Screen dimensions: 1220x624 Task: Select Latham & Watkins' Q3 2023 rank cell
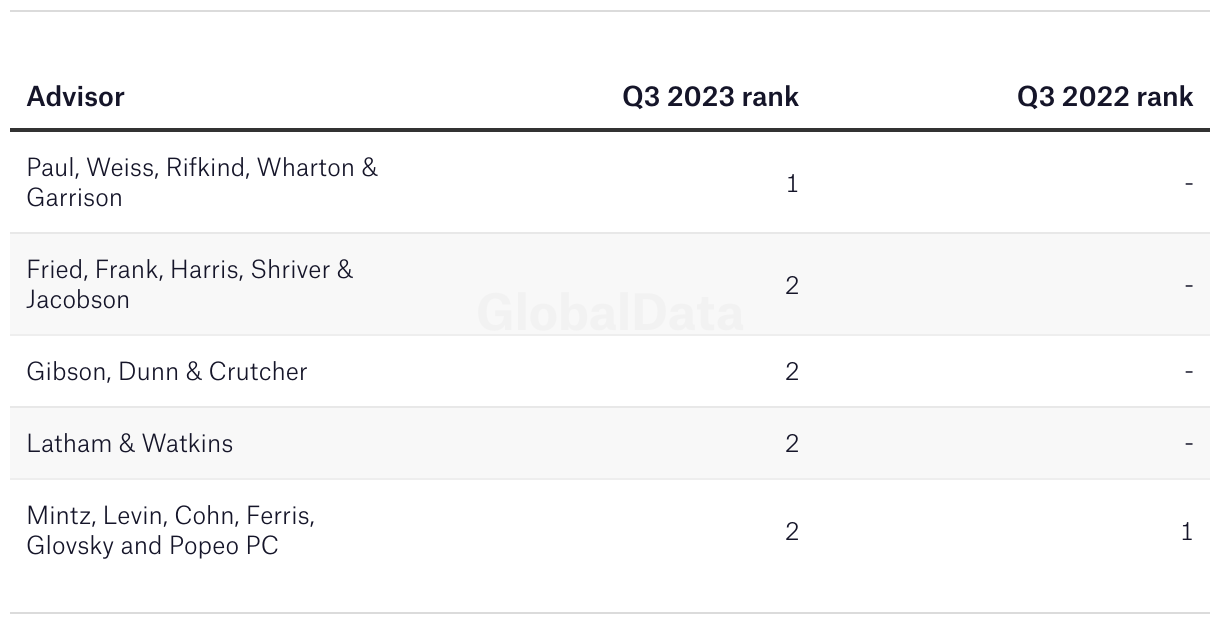[792, 444]
